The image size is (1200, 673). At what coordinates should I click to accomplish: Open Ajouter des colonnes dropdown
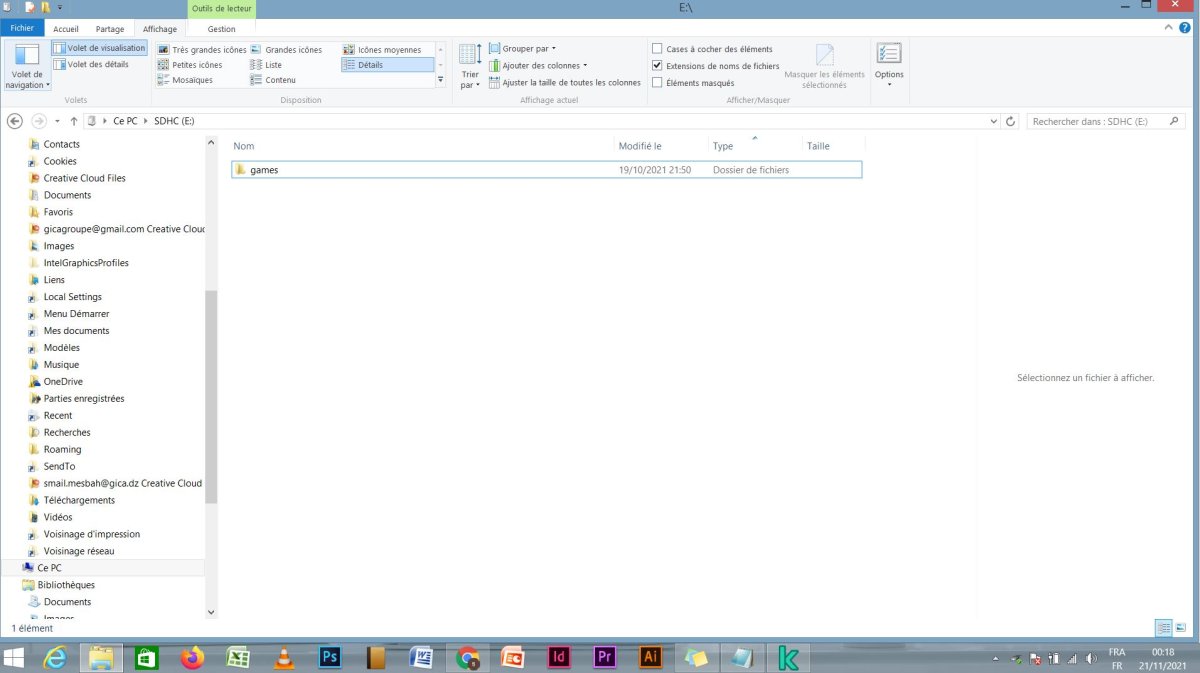click(x=538, y=65)
